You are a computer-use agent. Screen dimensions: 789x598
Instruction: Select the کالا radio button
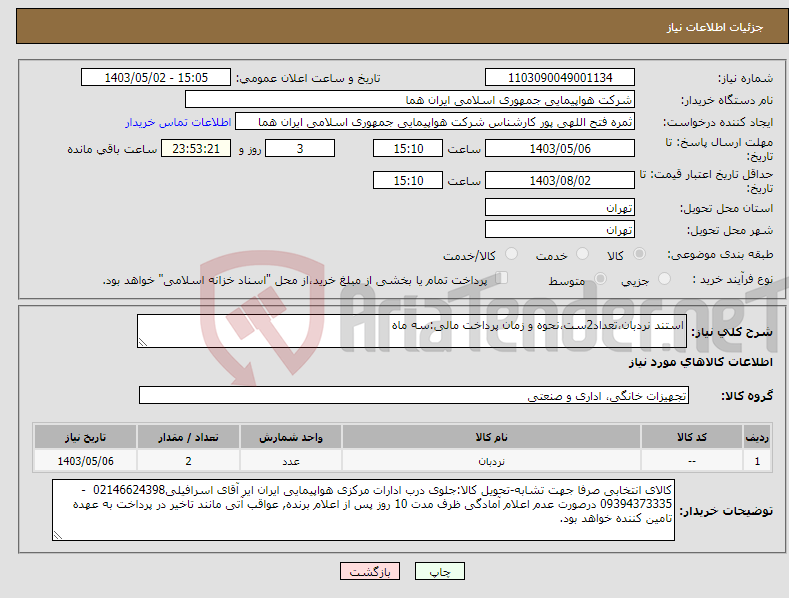click(x=639, y=254)
